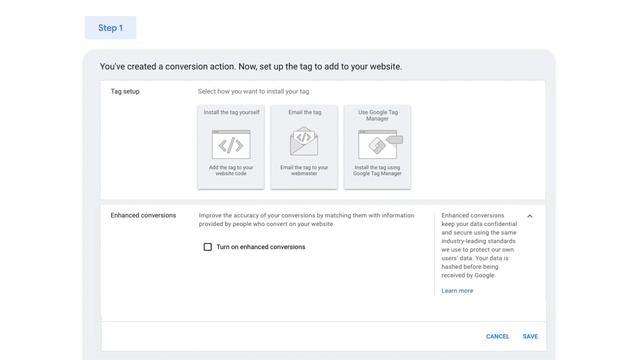Click the 'You've created a conversion action' heading
This screenshot has height=360, width=640.
tap(251, 67)
